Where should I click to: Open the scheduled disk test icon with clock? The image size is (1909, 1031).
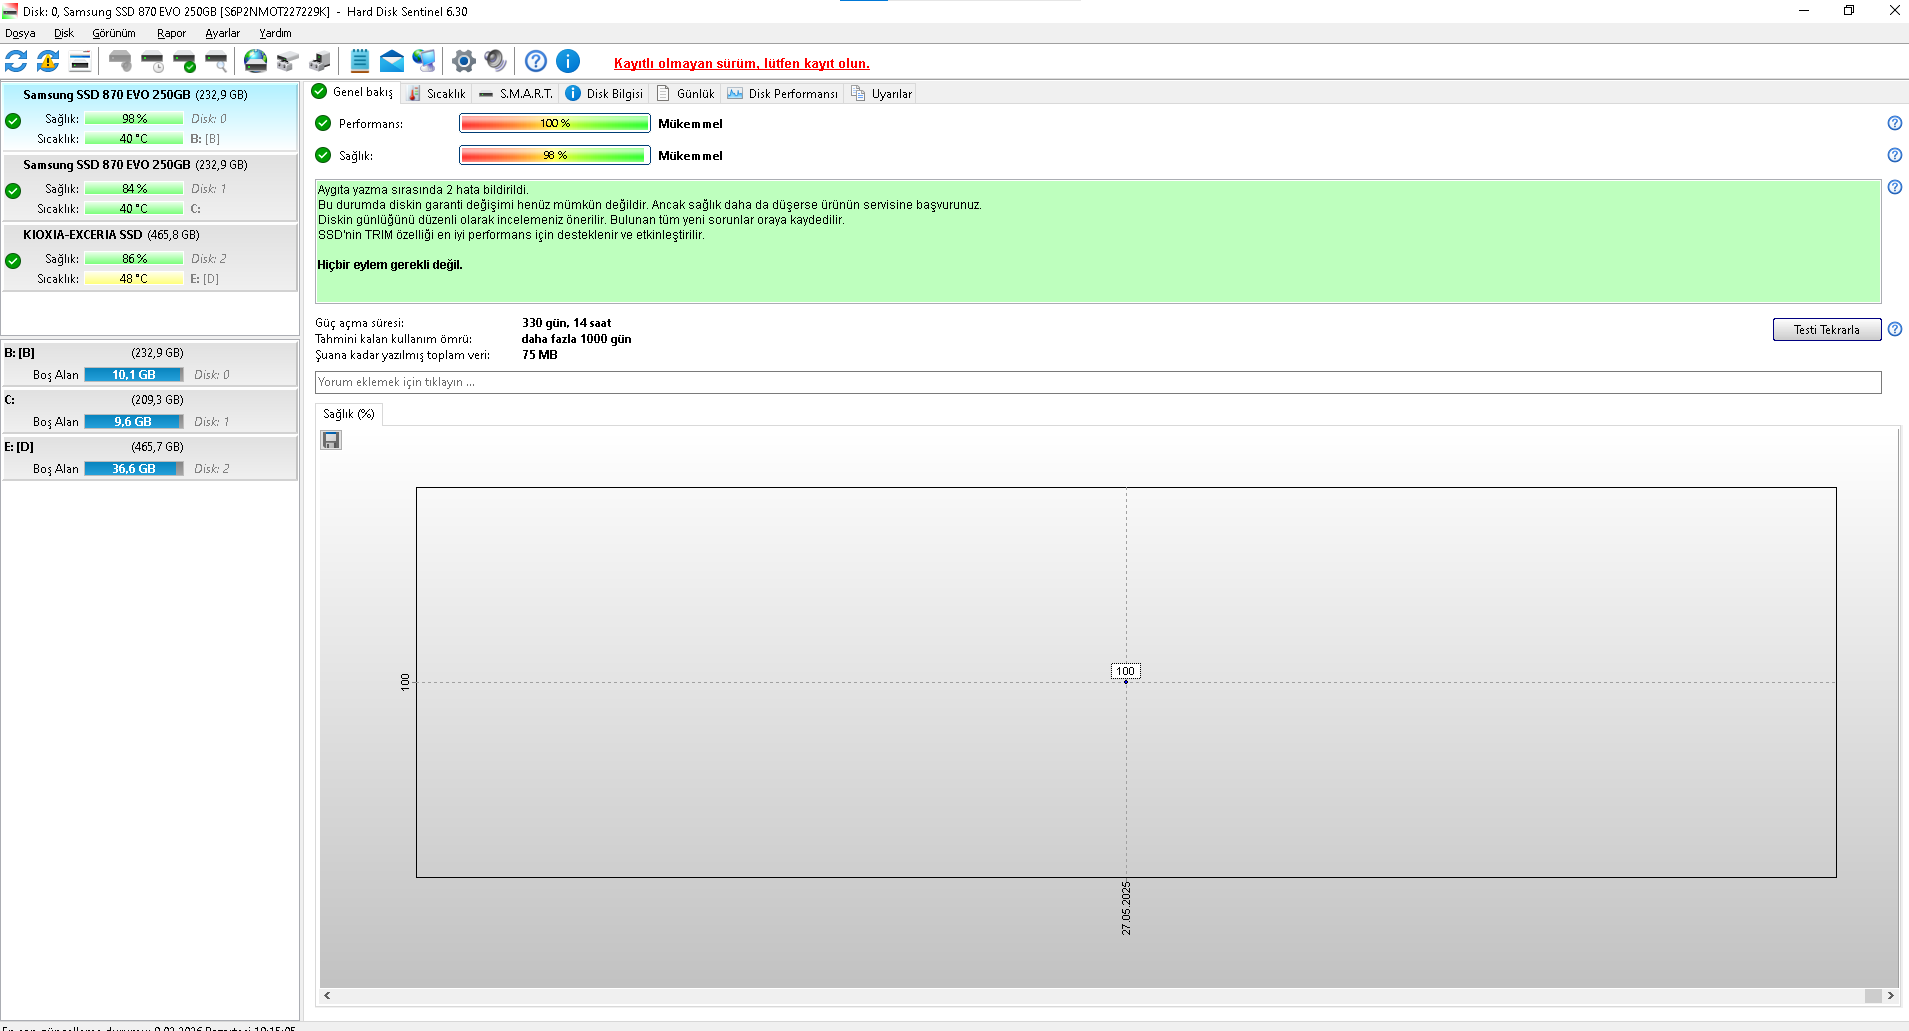click(152, 61)
